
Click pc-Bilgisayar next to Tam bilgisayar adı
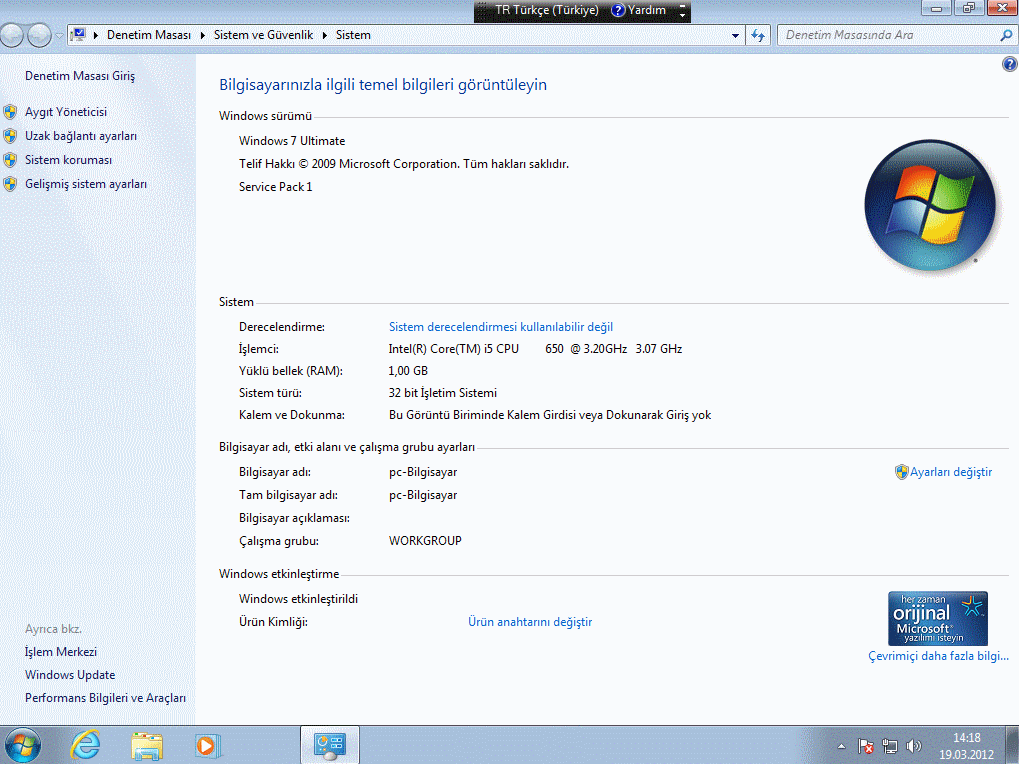423,495
